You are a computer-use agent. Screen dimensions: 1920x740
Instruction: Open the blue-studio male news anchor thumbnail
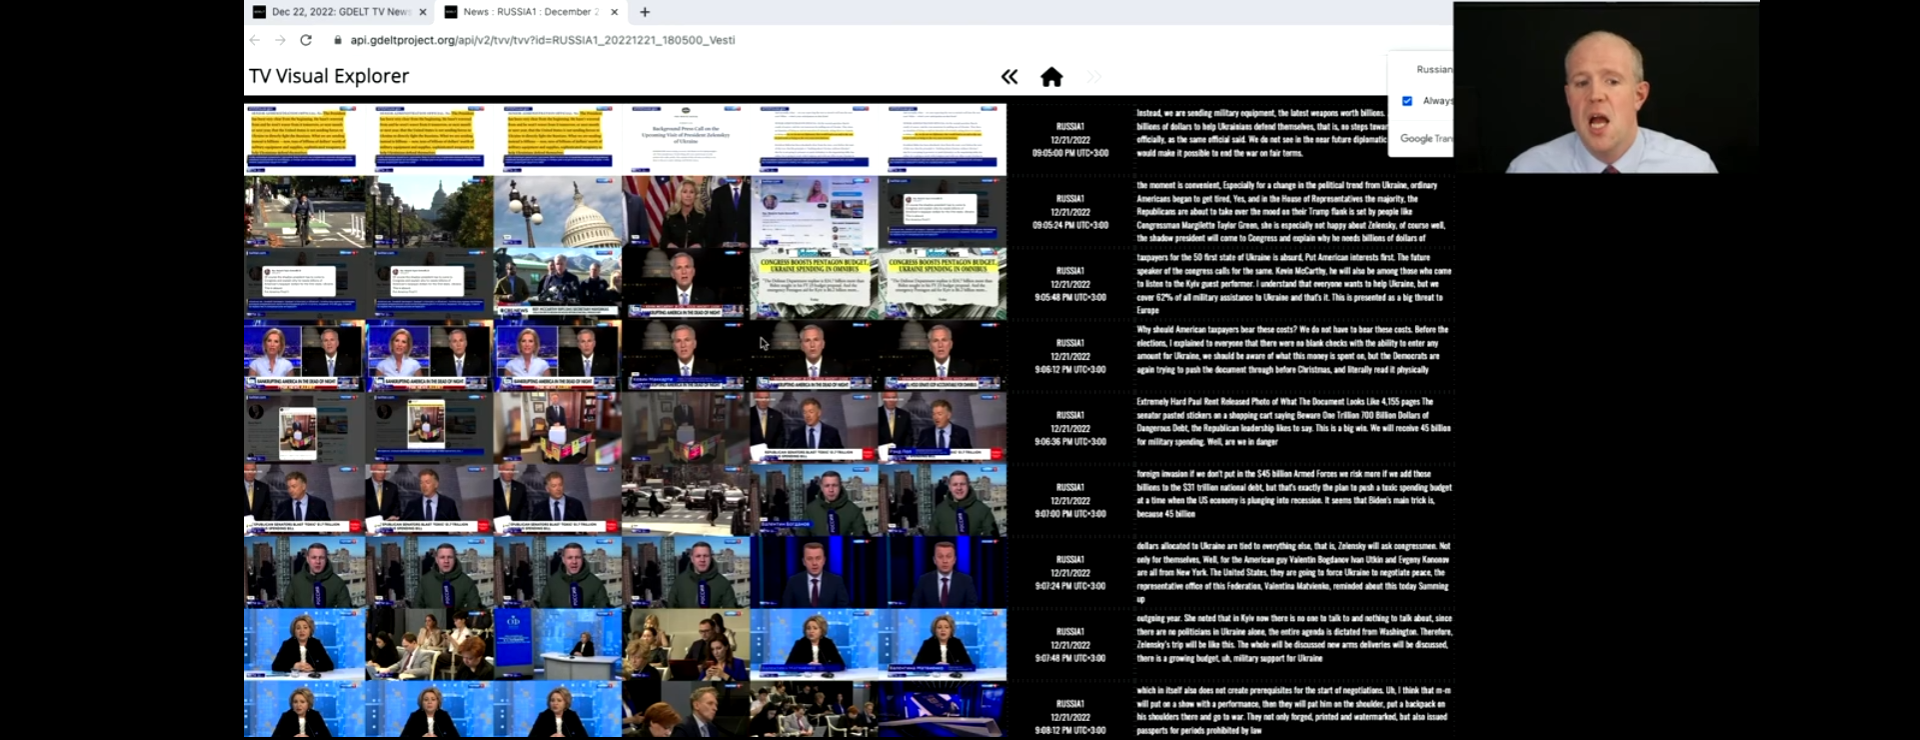click(x=814, y=572)
